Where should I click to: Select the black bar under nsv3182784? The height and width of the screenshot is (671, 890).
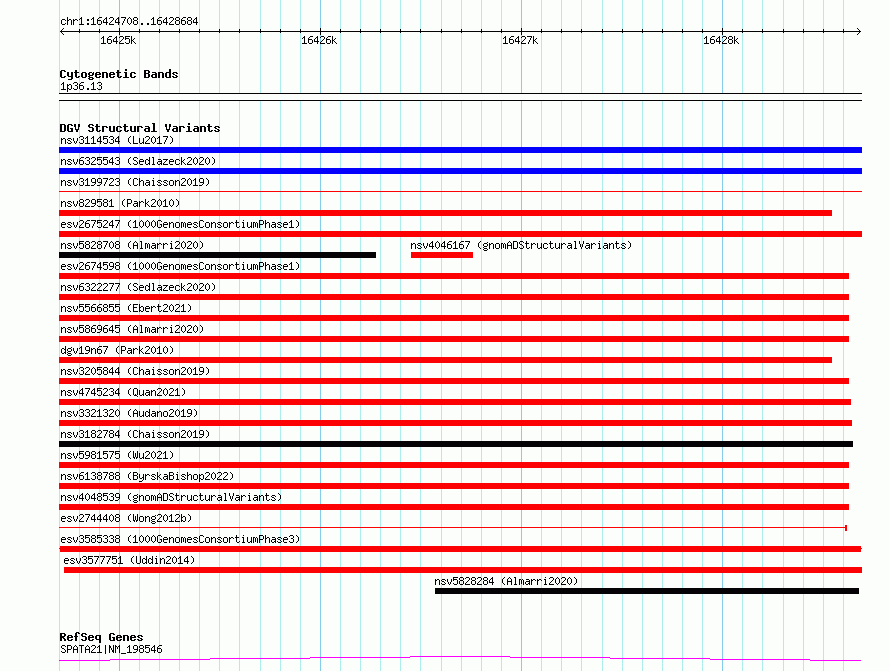click(456, 444)
